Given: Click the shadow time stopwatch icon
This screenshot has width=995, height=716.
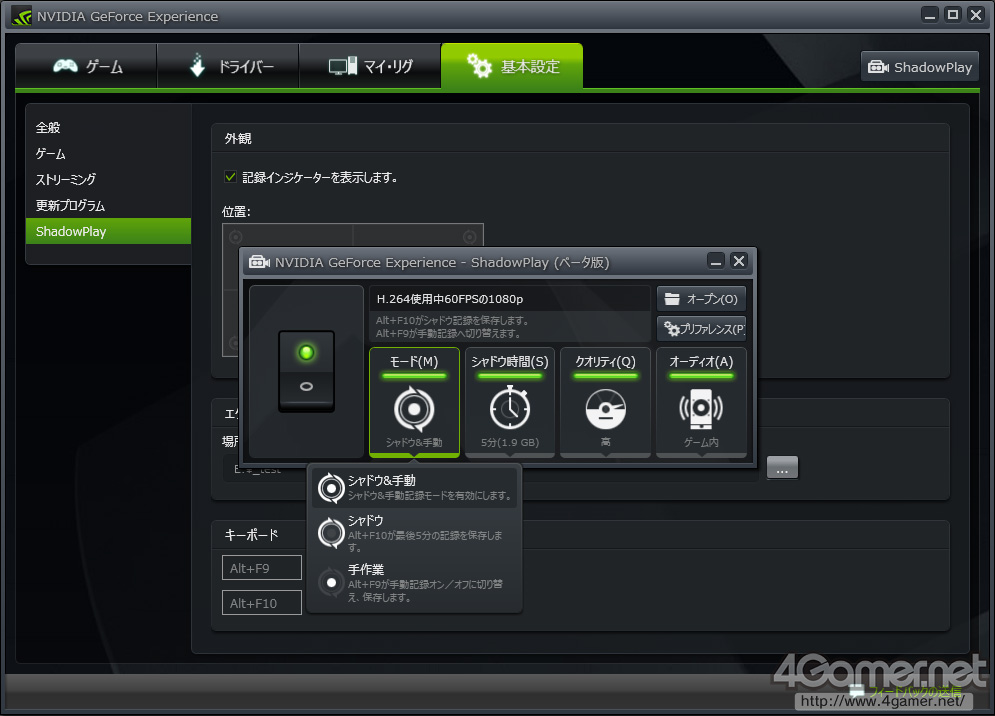Looking at the screenshot, I should click(510, 408).
